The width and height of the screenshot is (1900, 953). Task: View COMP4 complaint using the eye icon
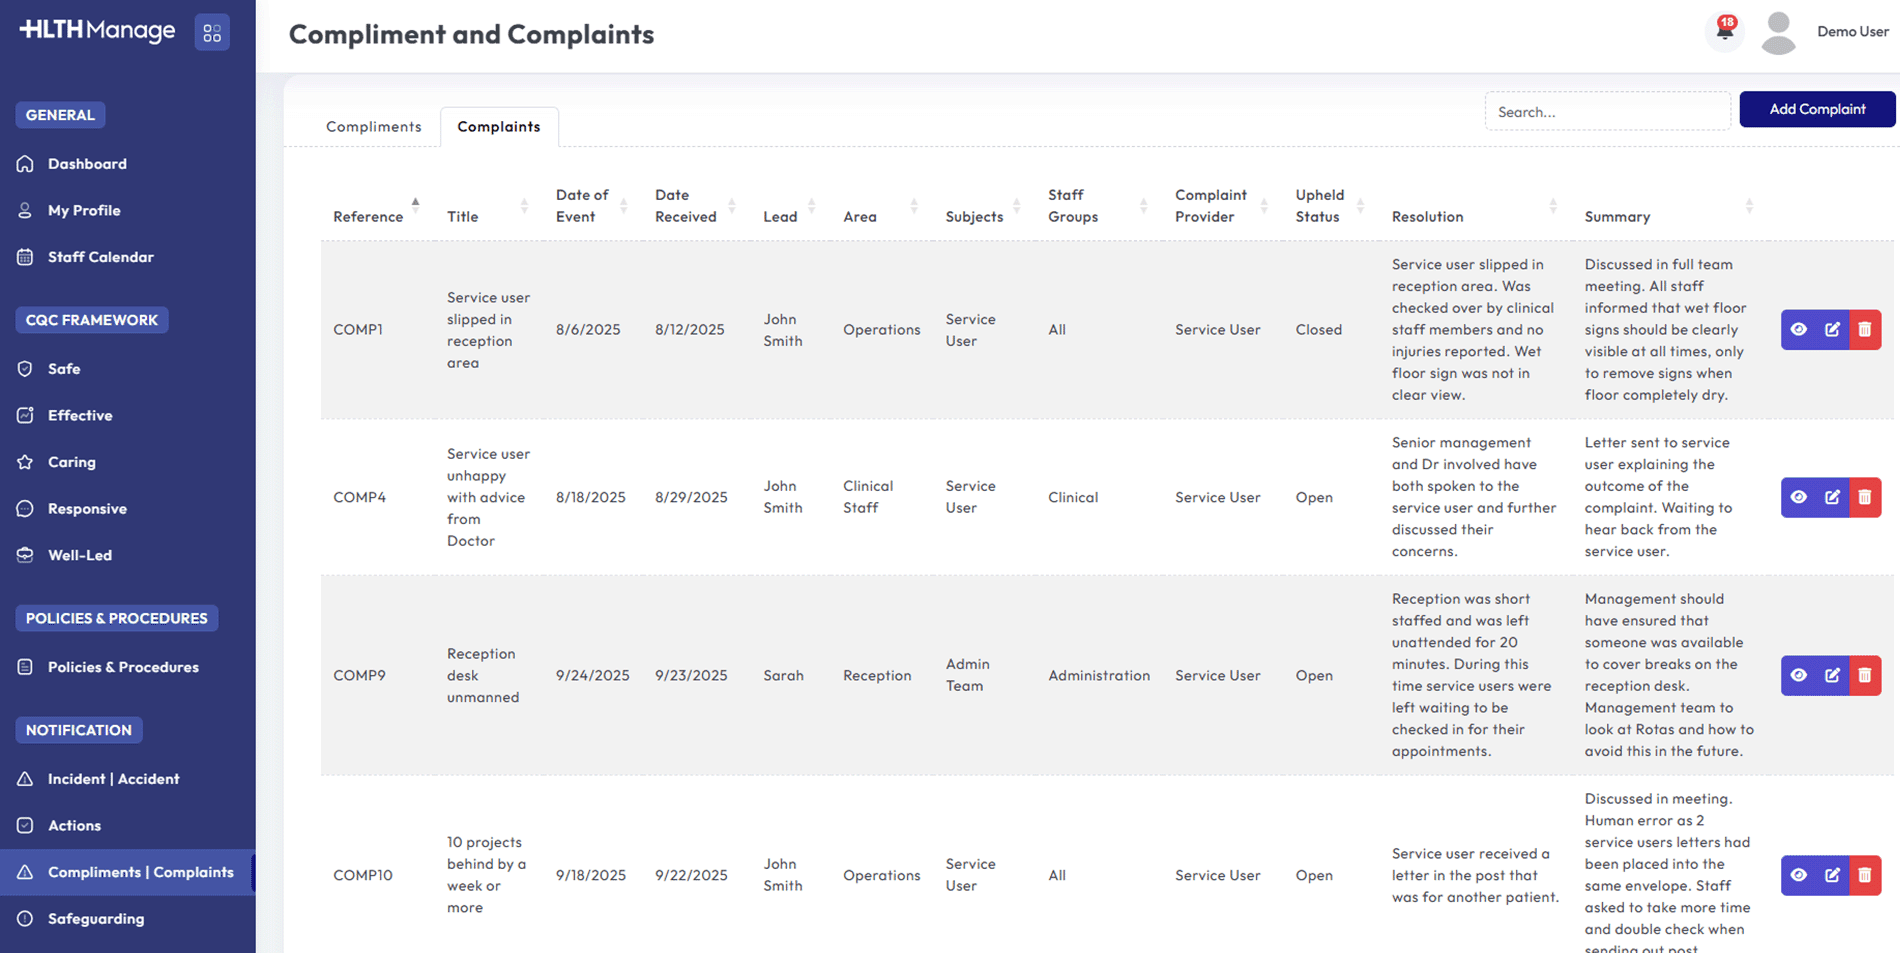[1798, 497]
